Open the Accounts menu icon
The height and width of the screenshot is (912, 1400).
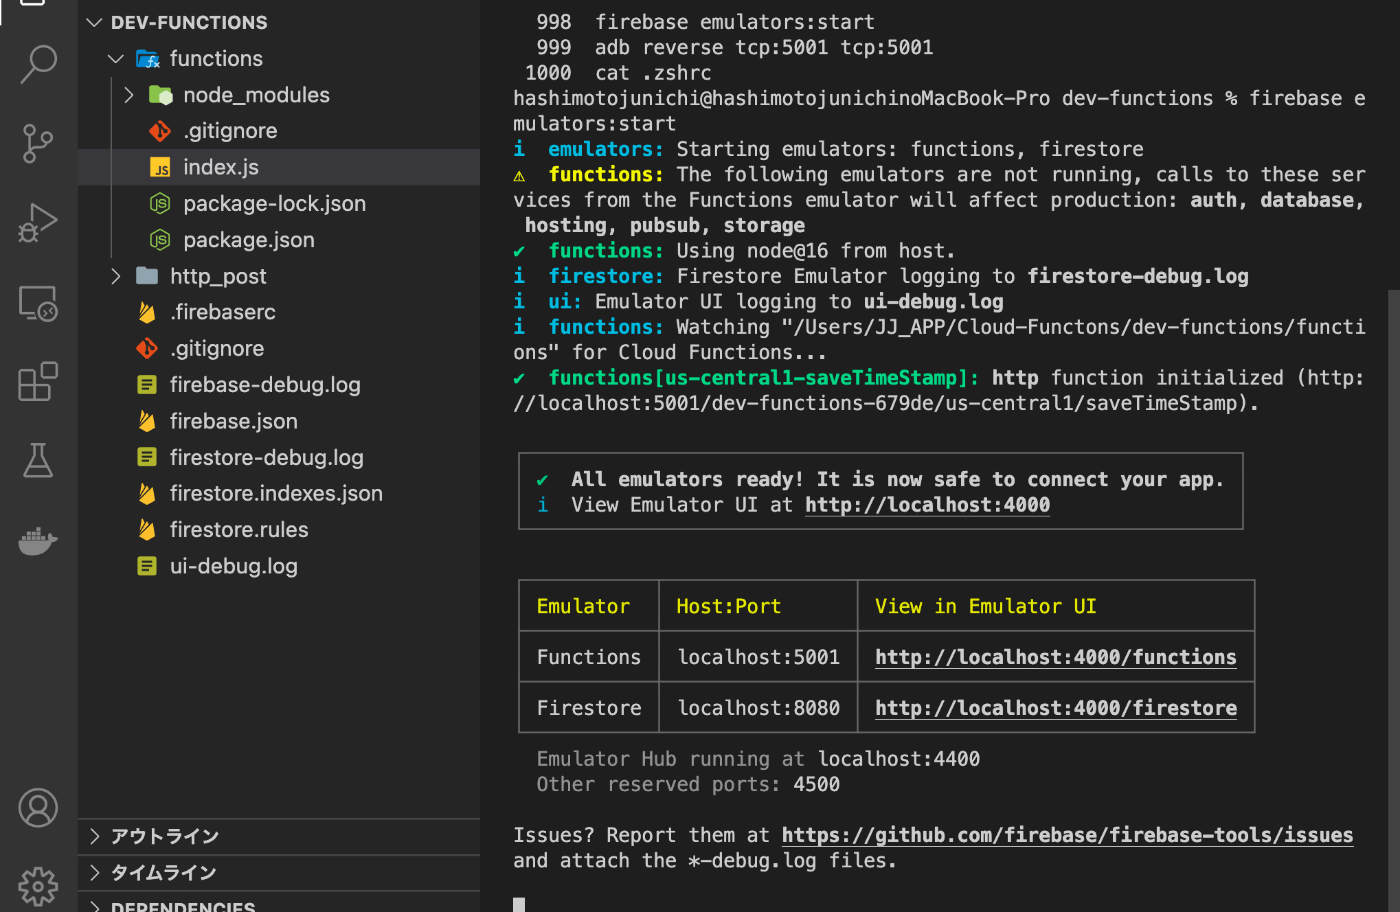coord(38,807)
